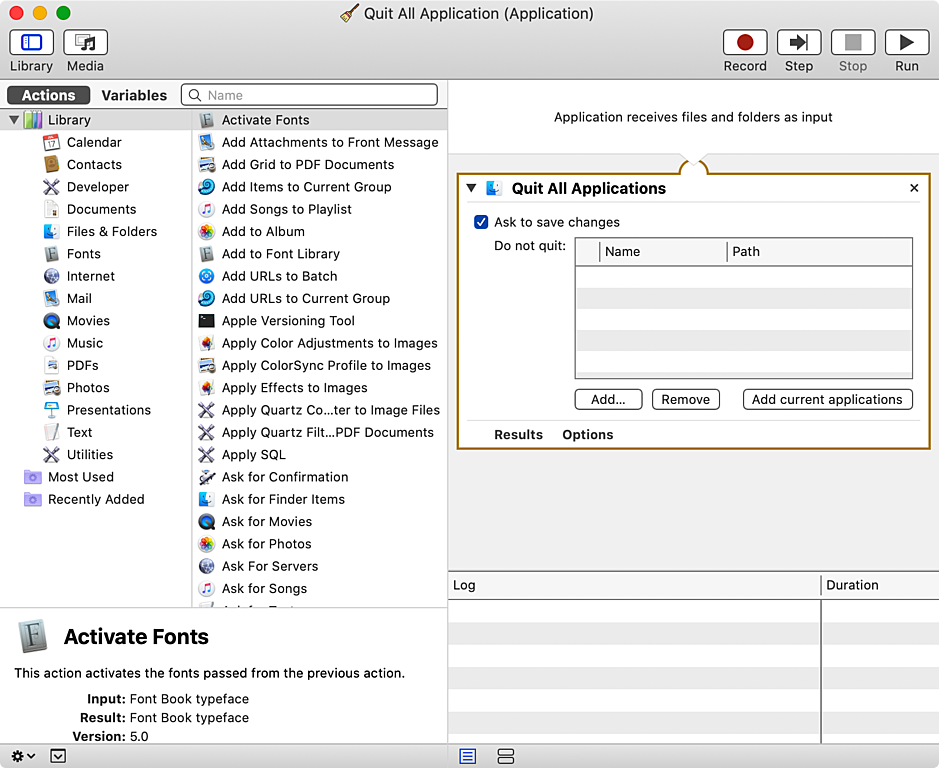Select the Calendar category in Library
The height and width of the screenshot is (768, 939).
coord(94,142)
